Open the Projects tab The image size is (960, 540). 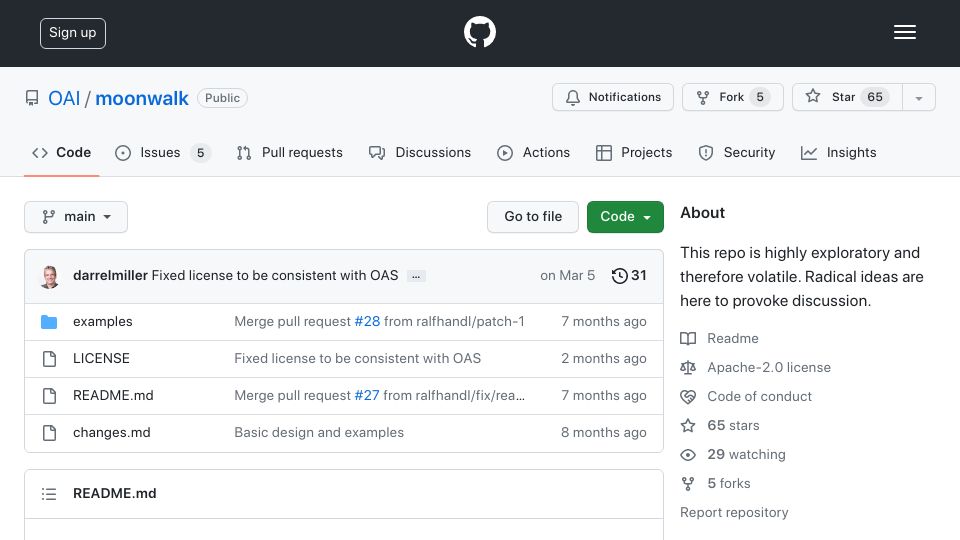634,152
